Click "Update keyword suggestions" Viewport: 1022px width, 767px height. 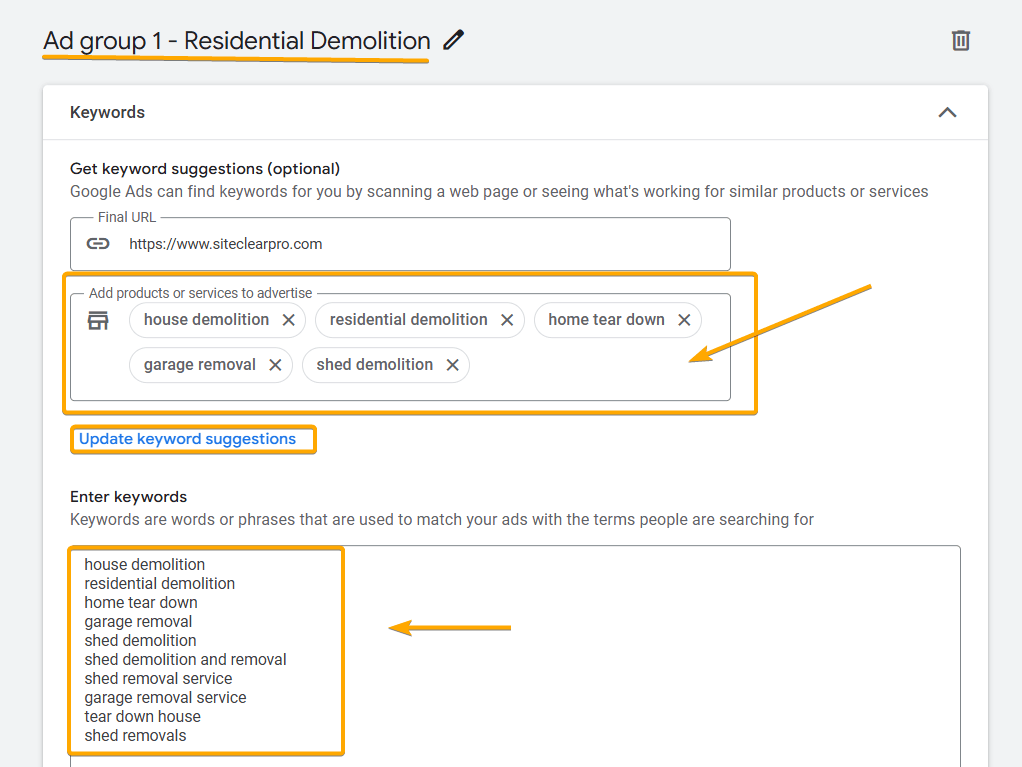pos(193,438)
